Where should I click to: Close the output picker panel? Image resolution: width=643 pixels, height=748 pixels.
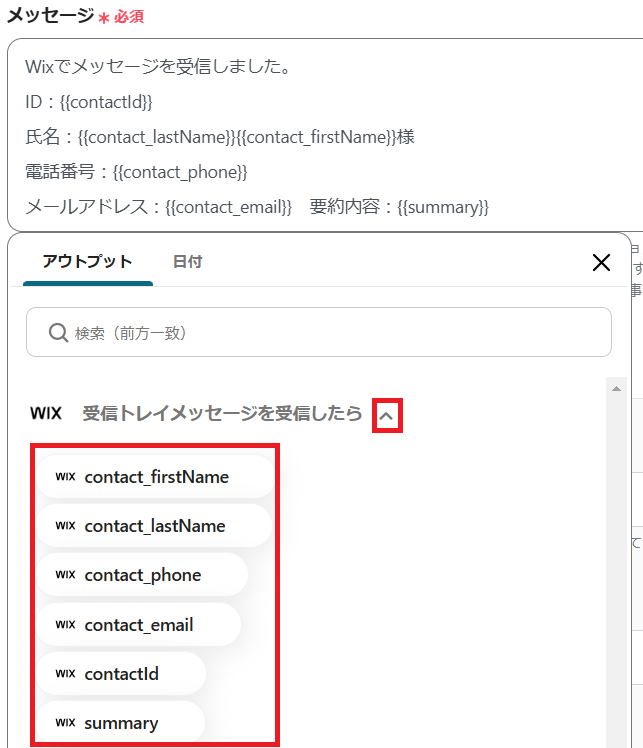[x=601, y=263]
